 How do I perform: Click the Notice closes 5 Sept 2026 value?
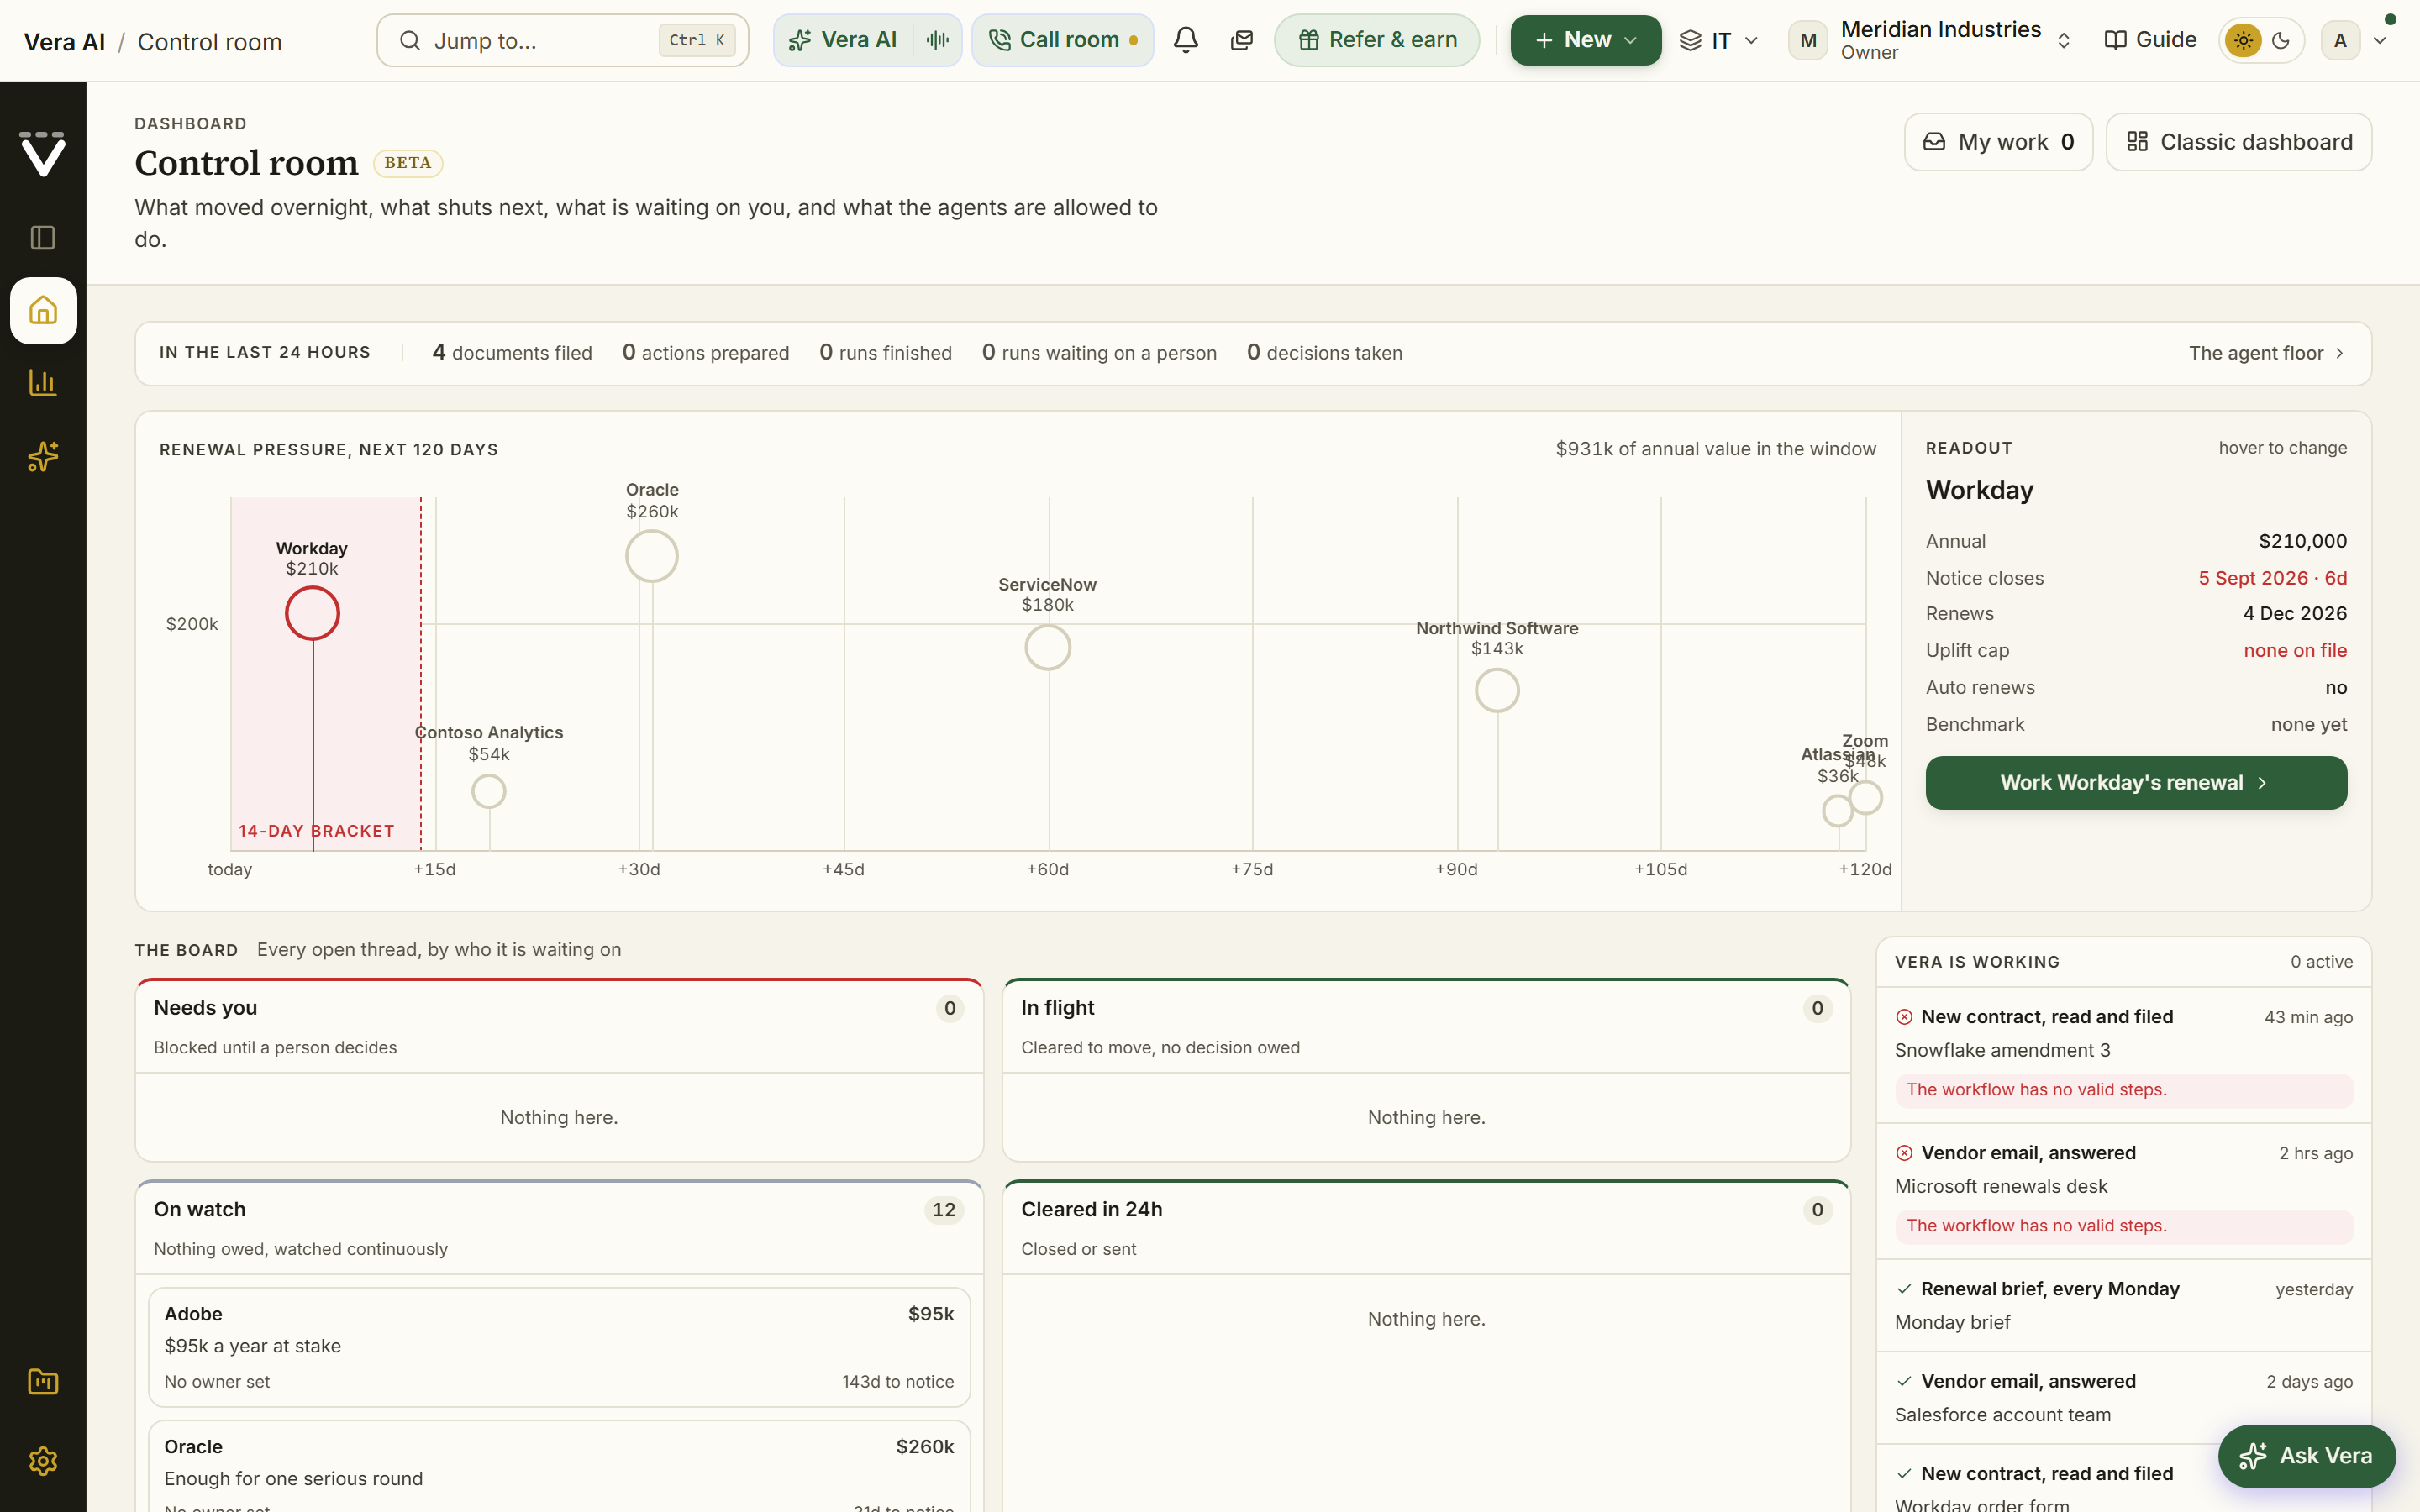click(2272, 578)
